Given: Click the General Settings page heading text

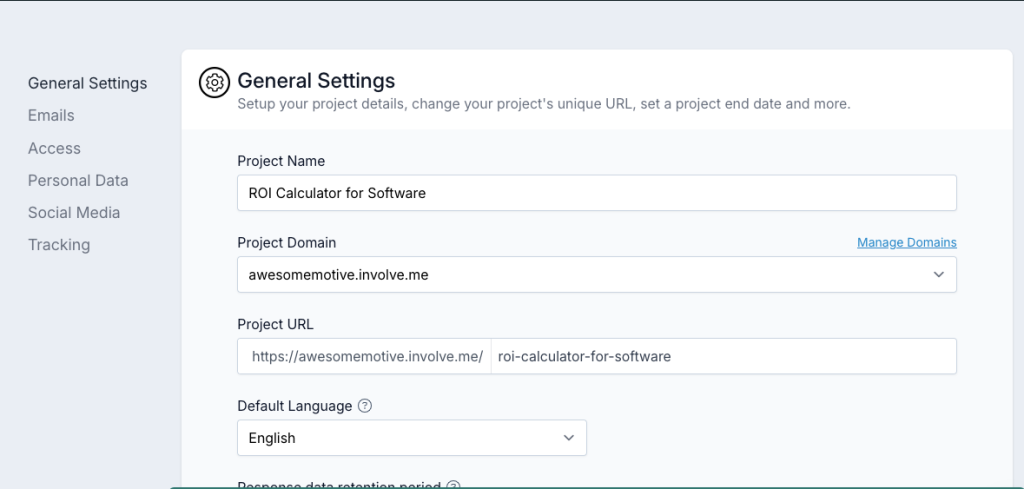Looking at the screenshot, I should (x=316, y=81).
